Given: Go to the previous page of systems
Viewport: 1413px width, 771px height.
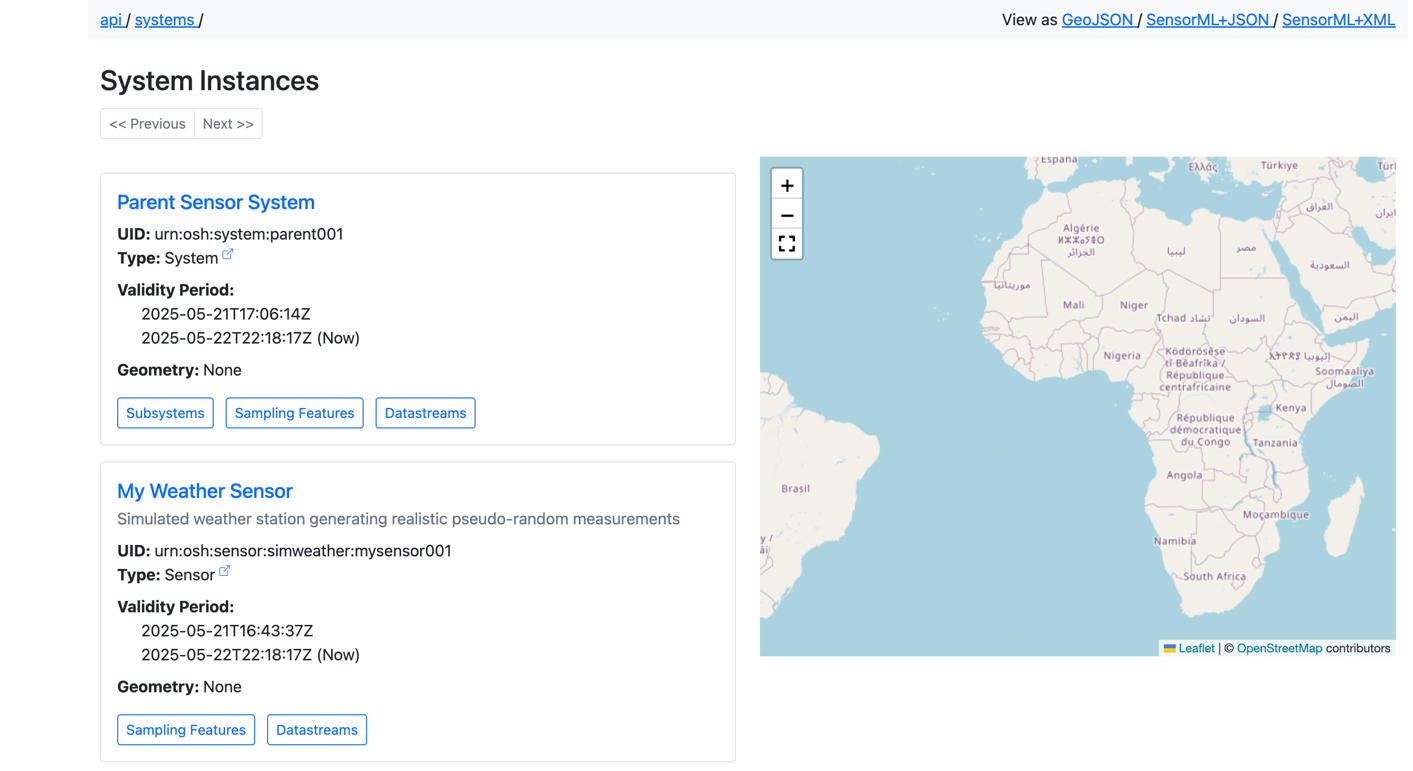Looking at the screenshot, I should pyautogui.click(x=147, y=123).
